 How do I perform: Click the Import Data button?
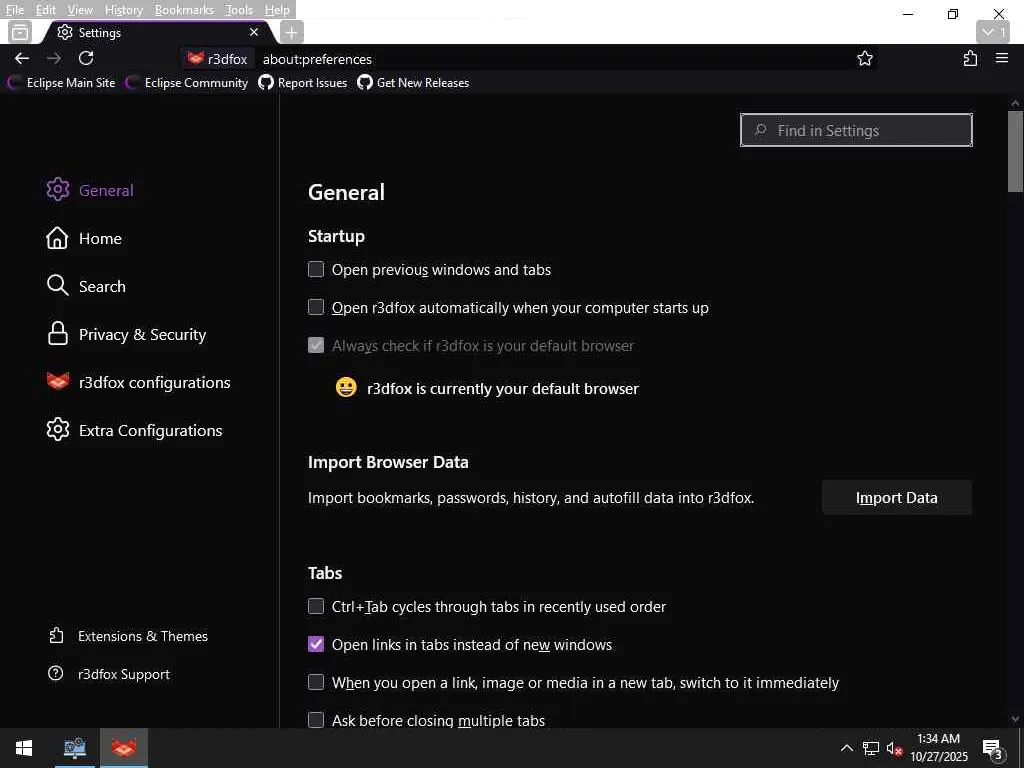click(x=897, y=498)
